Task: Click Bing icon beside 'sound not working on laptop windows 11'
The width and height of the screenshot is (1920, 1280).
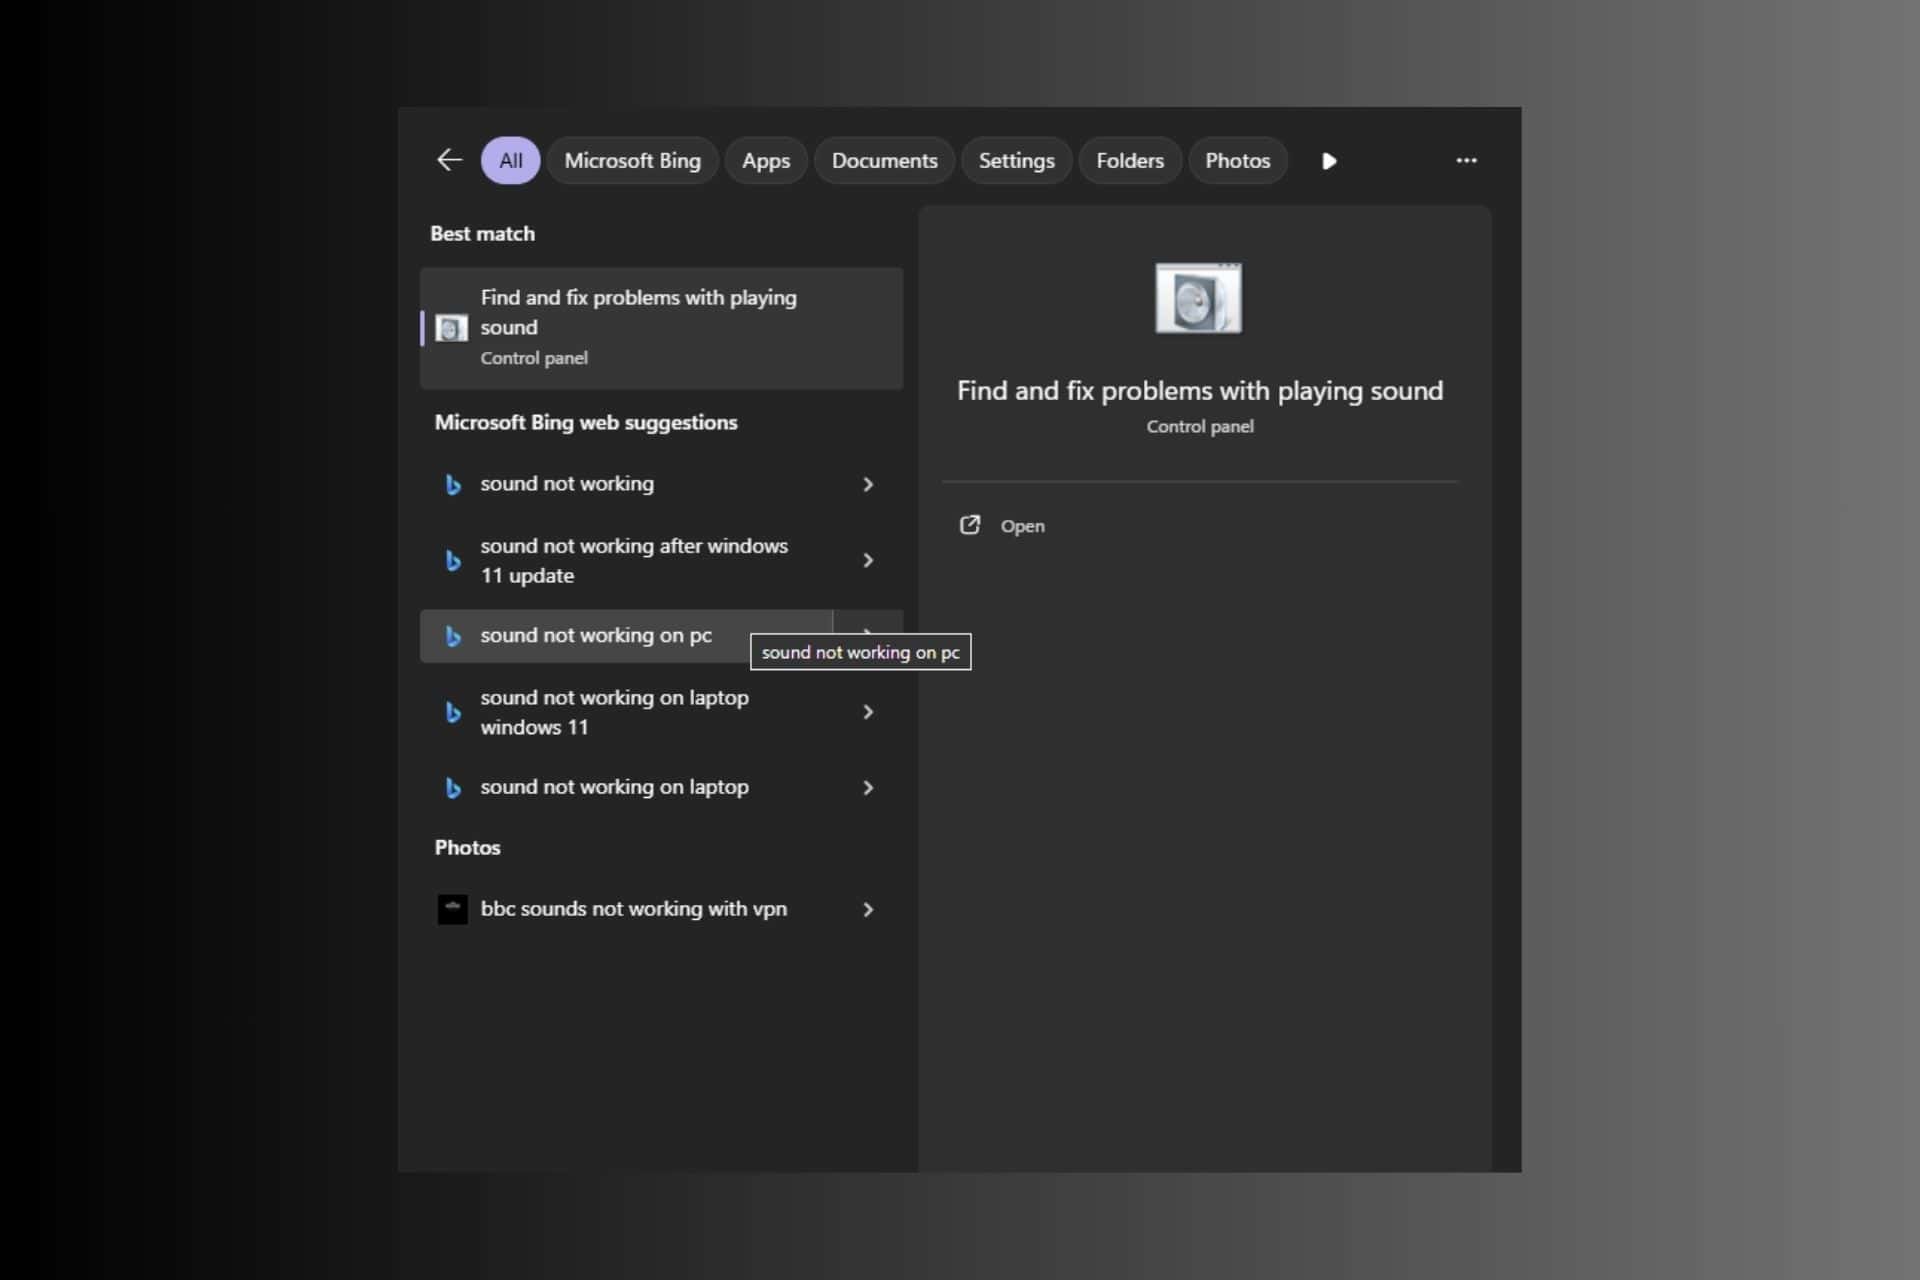Action: pos(453,712)
